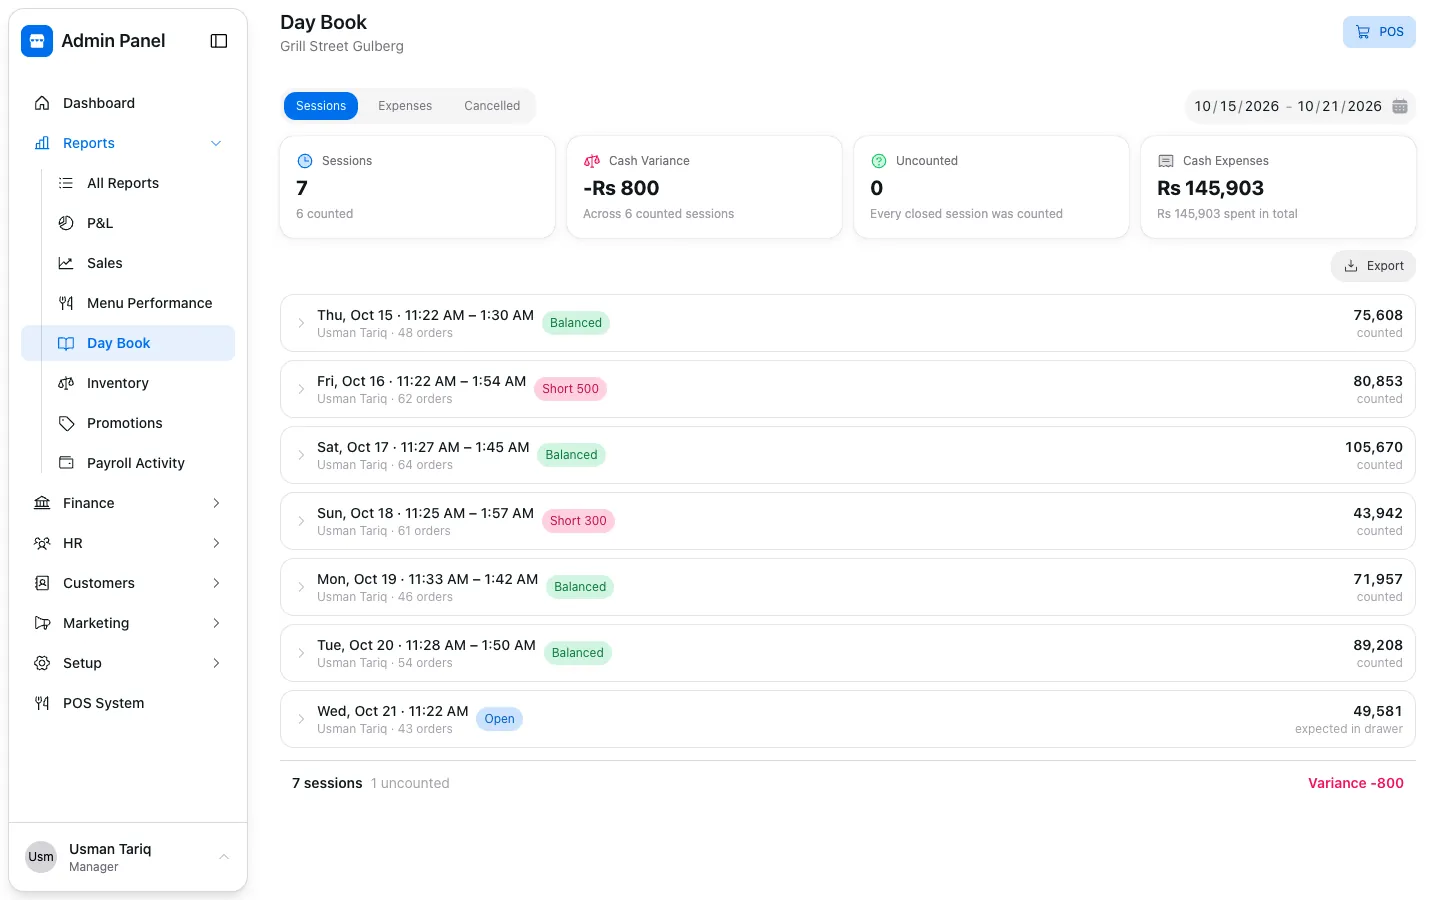This screenshot has width=1440, height=900.
Task: Click the Promotions tag icon
Action: coord(66,423)
